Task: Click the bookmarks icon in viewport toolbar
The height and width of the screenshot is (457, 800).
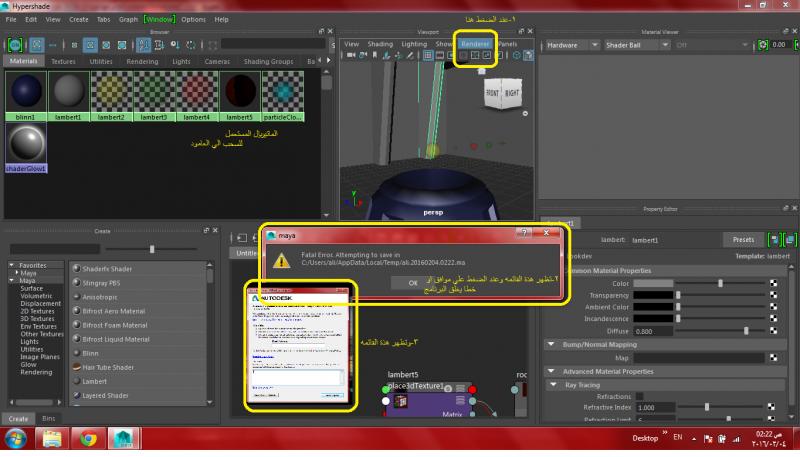Action: click(x=374, y=55)
